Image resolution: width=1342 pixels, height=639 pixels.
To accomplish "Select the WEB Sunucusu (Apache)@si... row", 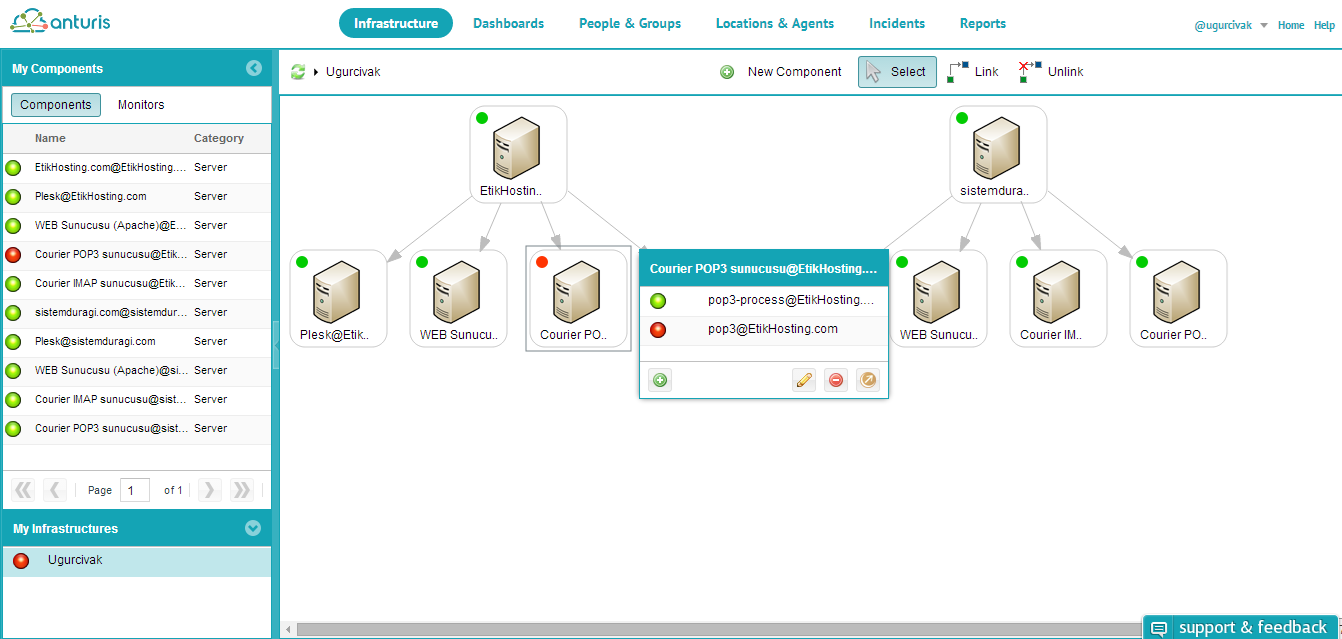I will pyautogui.click(x=137, y=371).
